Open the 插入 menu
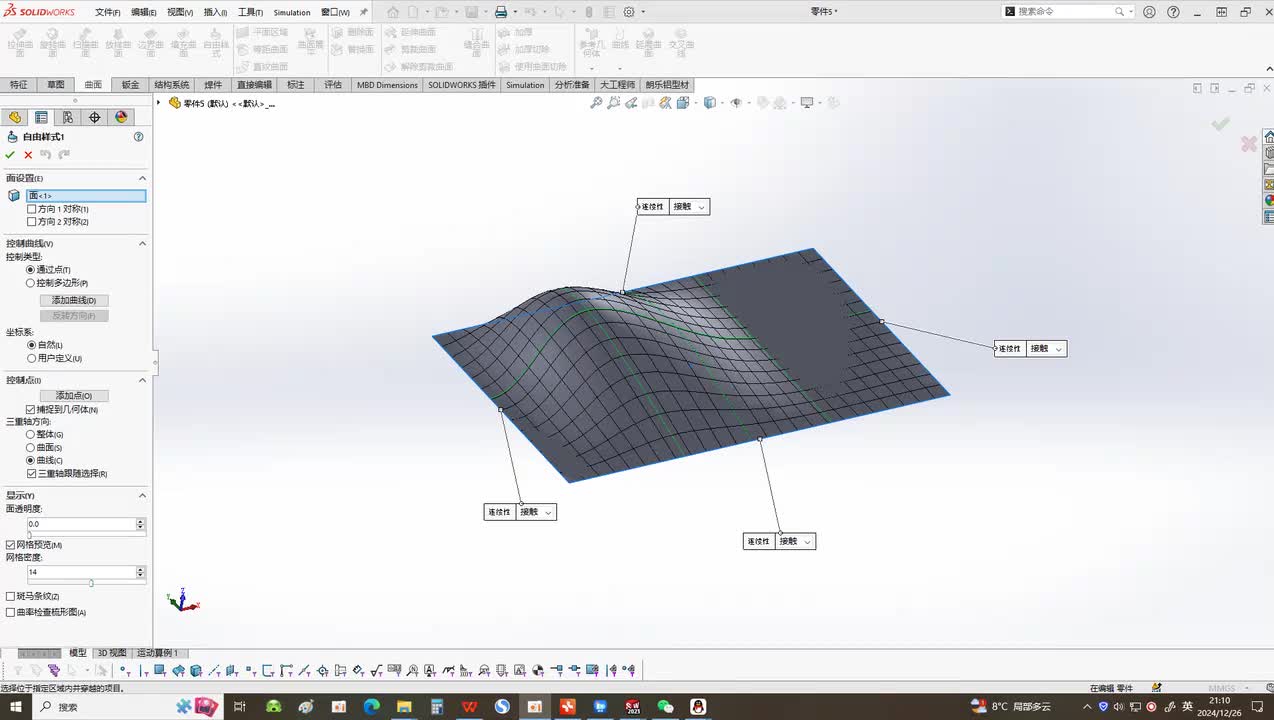The width and height of the screenshot is (1274, 720). click(x=215, y=12)
